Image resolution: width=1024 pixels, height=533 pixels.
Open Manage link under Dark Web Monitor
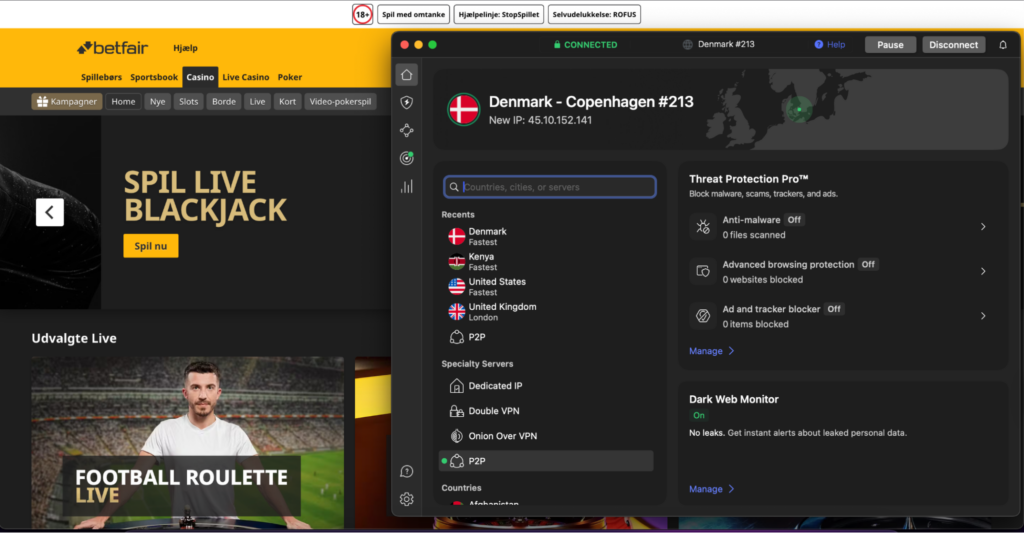[711, 489]
